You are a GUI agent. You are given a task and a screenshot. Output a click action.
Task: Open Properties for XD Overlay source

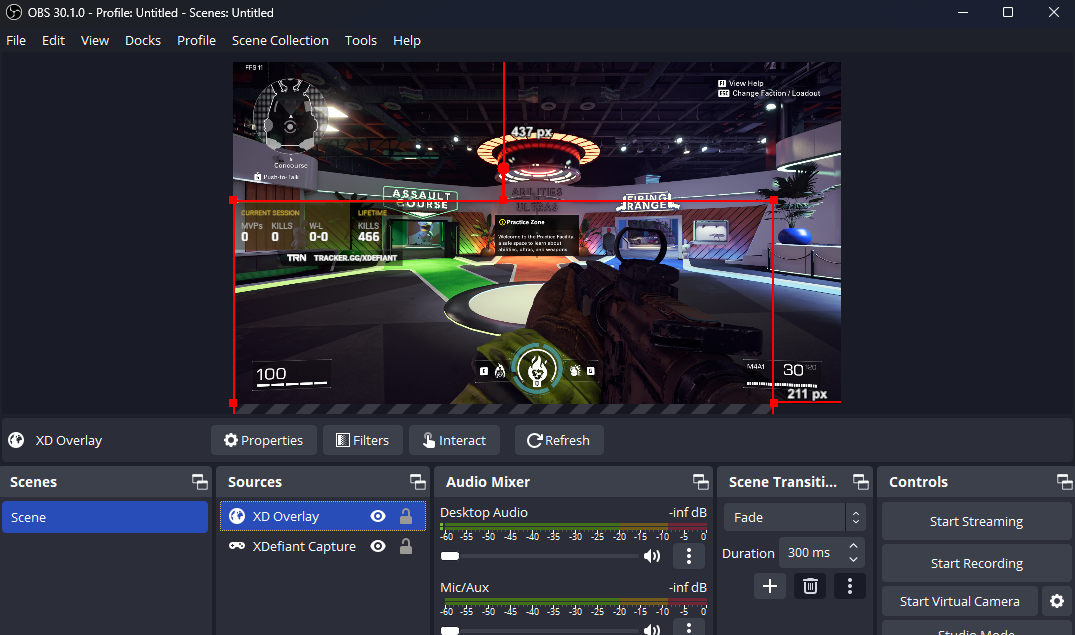coord(264,440)
